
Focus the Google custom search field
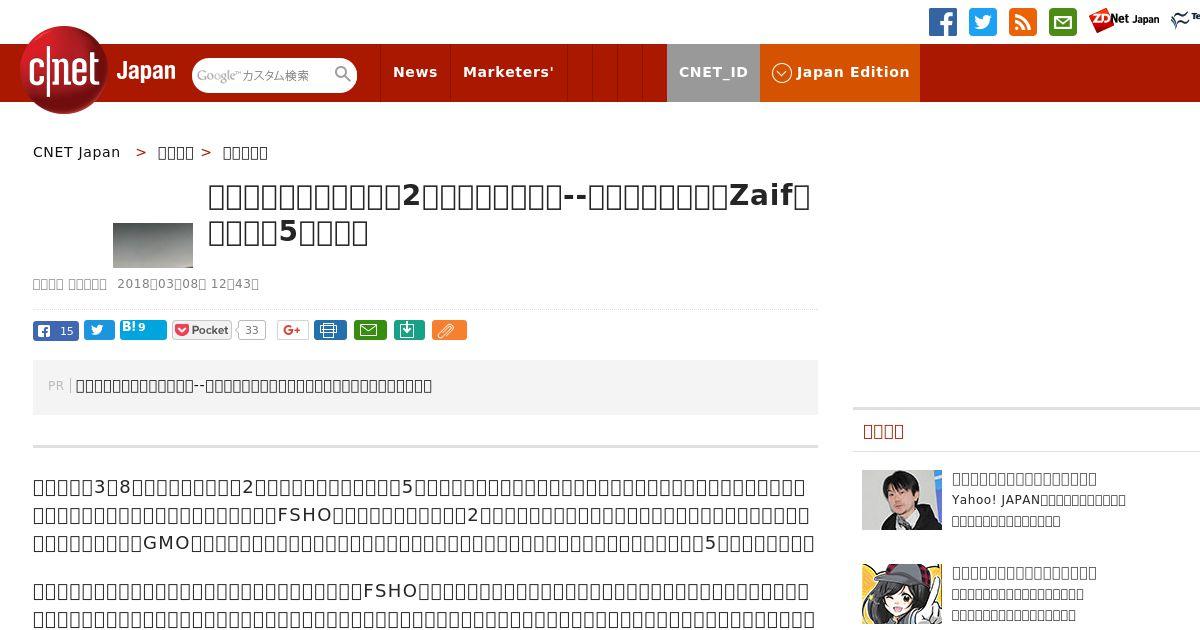pyautogui.click(x=262, y=75)
